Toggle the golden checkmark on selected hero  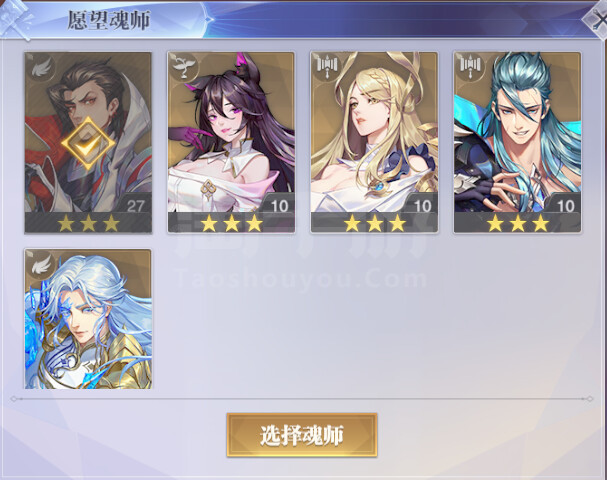coord(88,144)
